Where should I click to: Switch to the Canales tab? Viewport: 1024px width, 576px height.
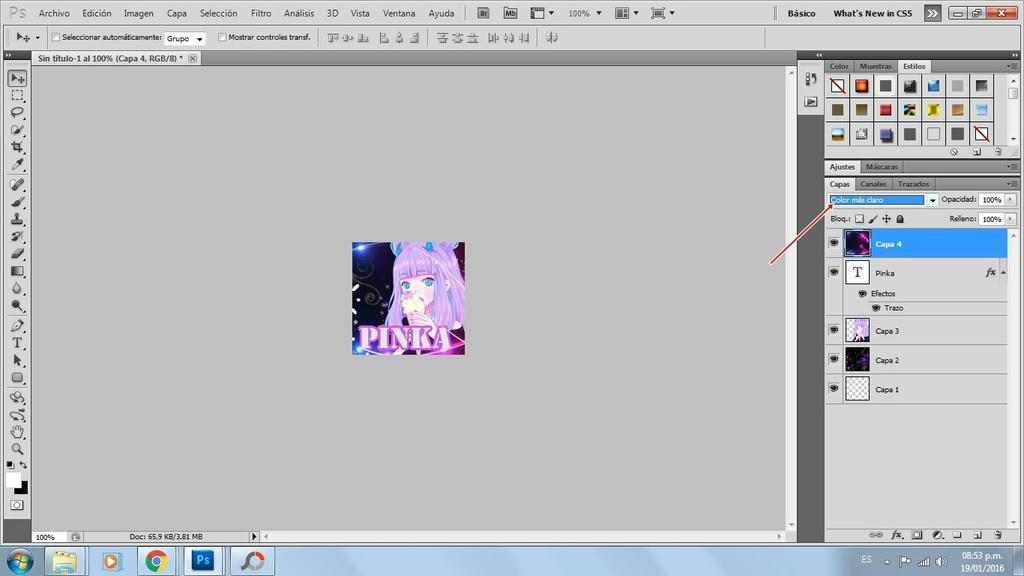pyautogui.click(x=873, y=184)
